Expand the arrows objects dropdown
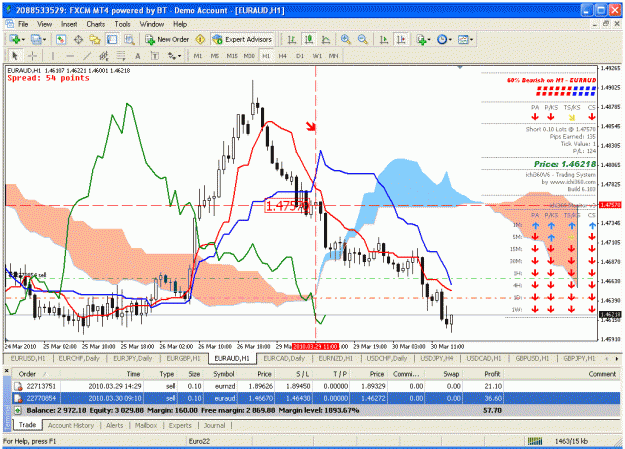This screenshot has width=625, height=449. (x=175, y=56)
